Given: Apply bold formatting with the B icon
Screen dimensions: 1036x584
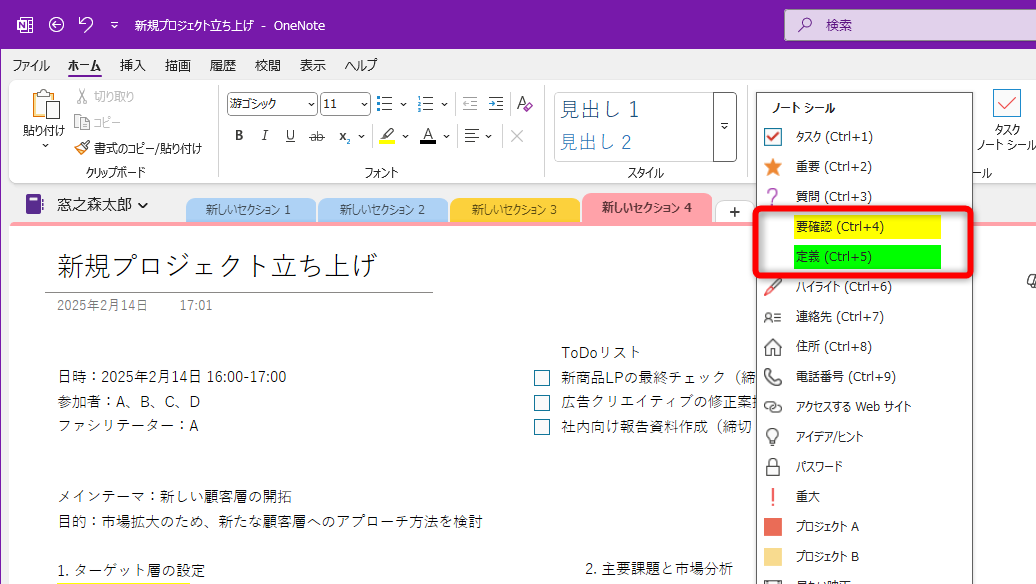Looking at the screenshot, I should [x=238, y=135].
